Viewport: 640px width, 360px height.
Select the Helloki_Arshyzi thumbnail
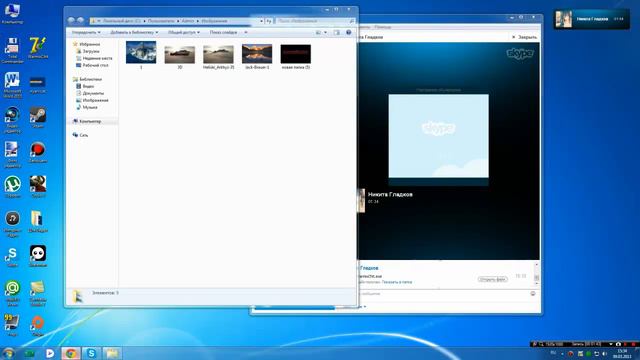pos(218,56)
